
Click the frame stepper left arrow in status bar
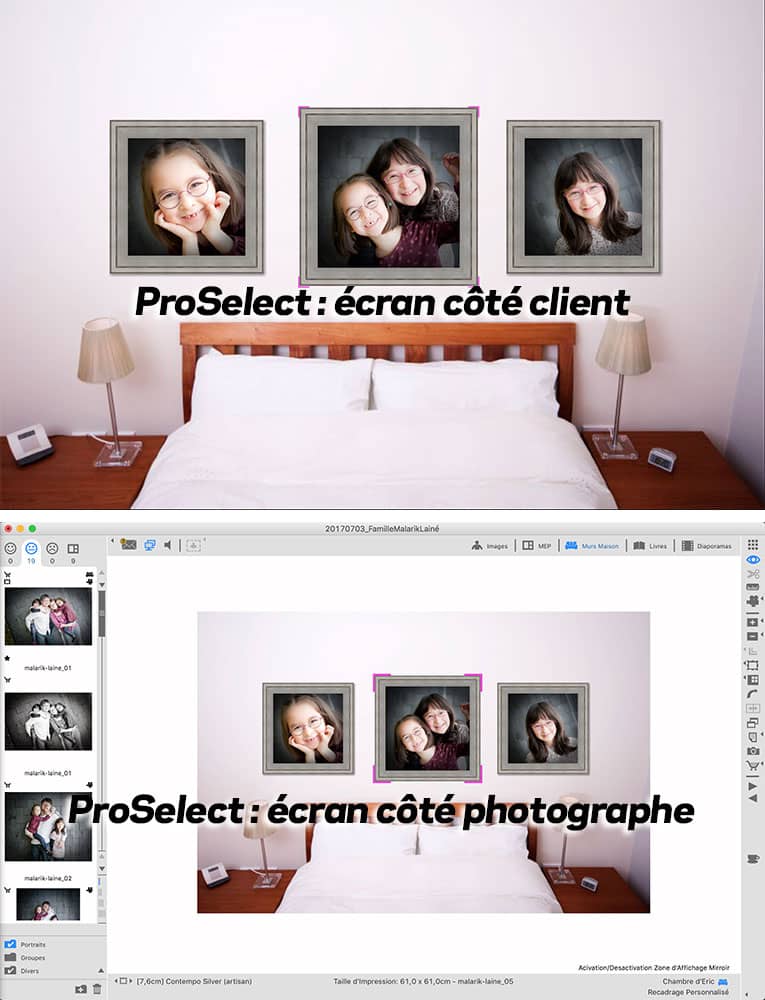(x=116, y=981)
